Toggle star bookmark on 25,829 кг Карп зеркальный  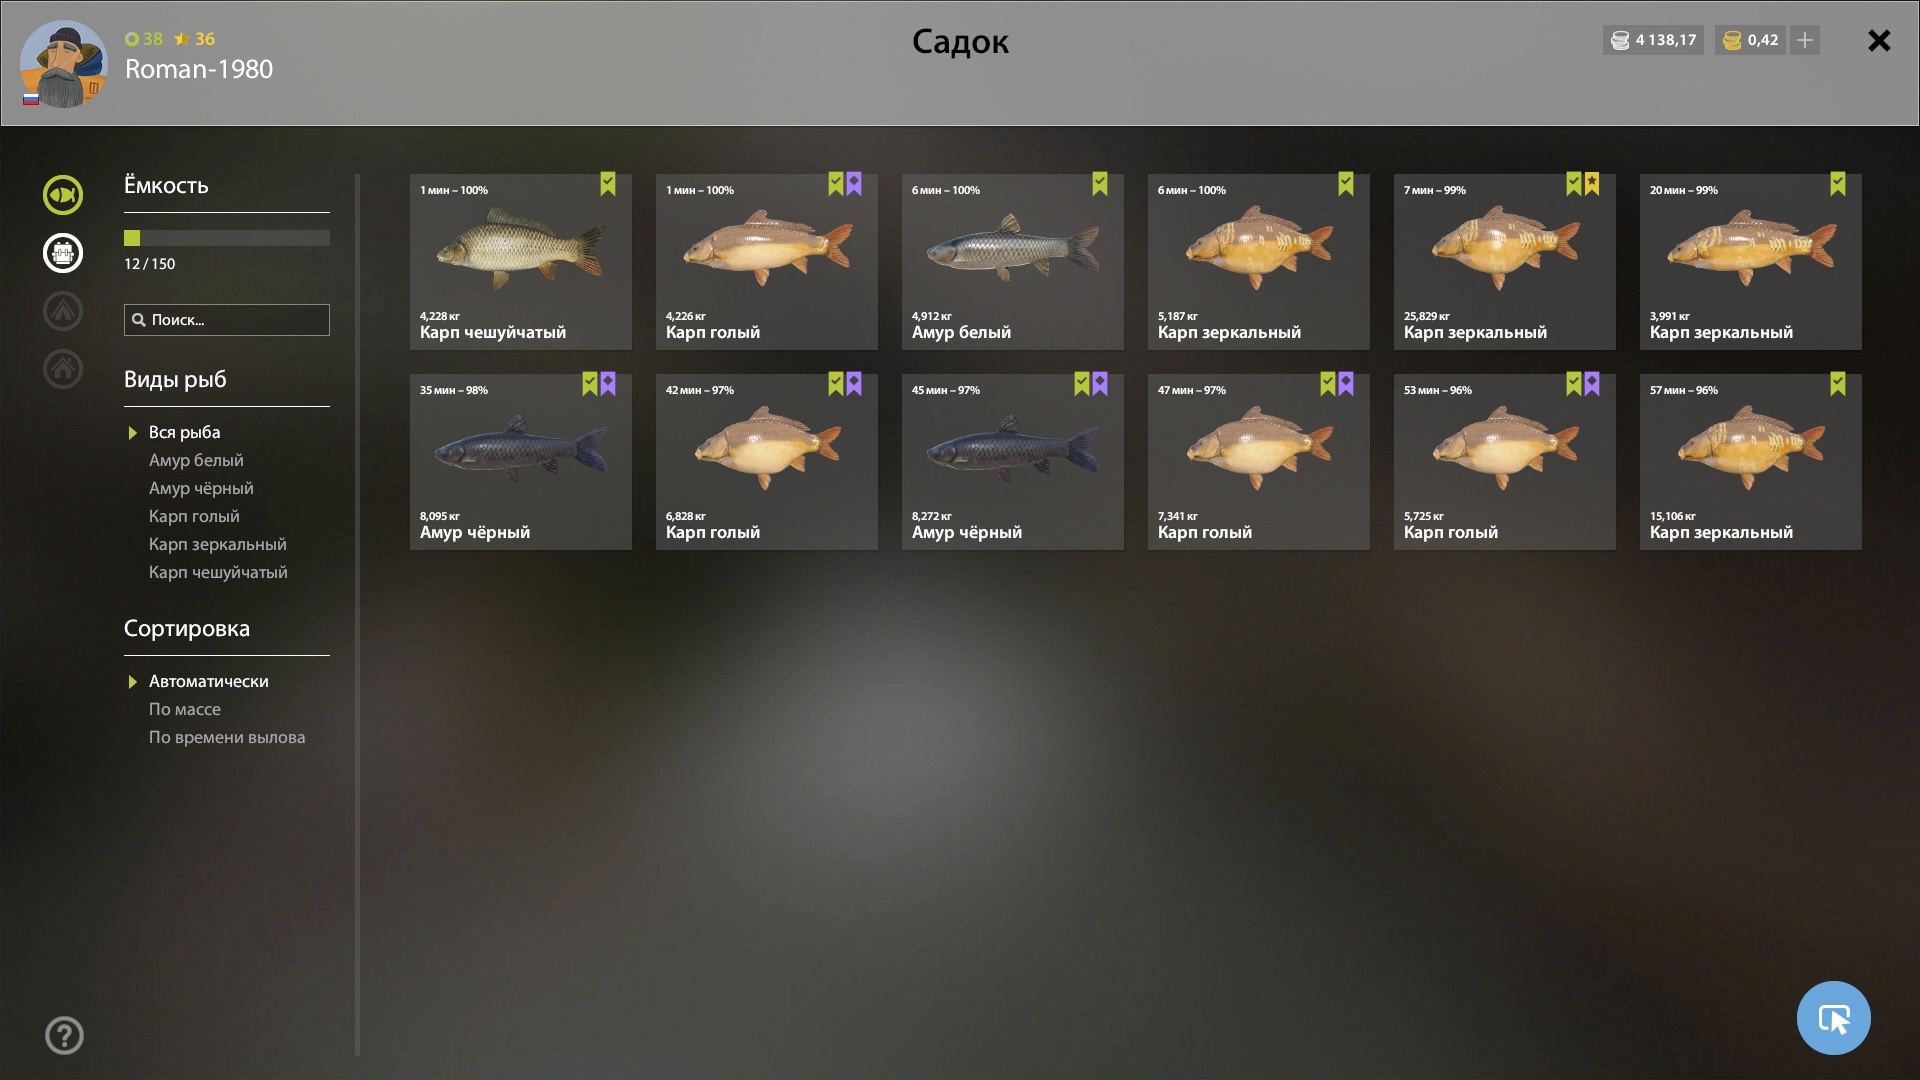pyautogui.click(x=1592, y=184)
